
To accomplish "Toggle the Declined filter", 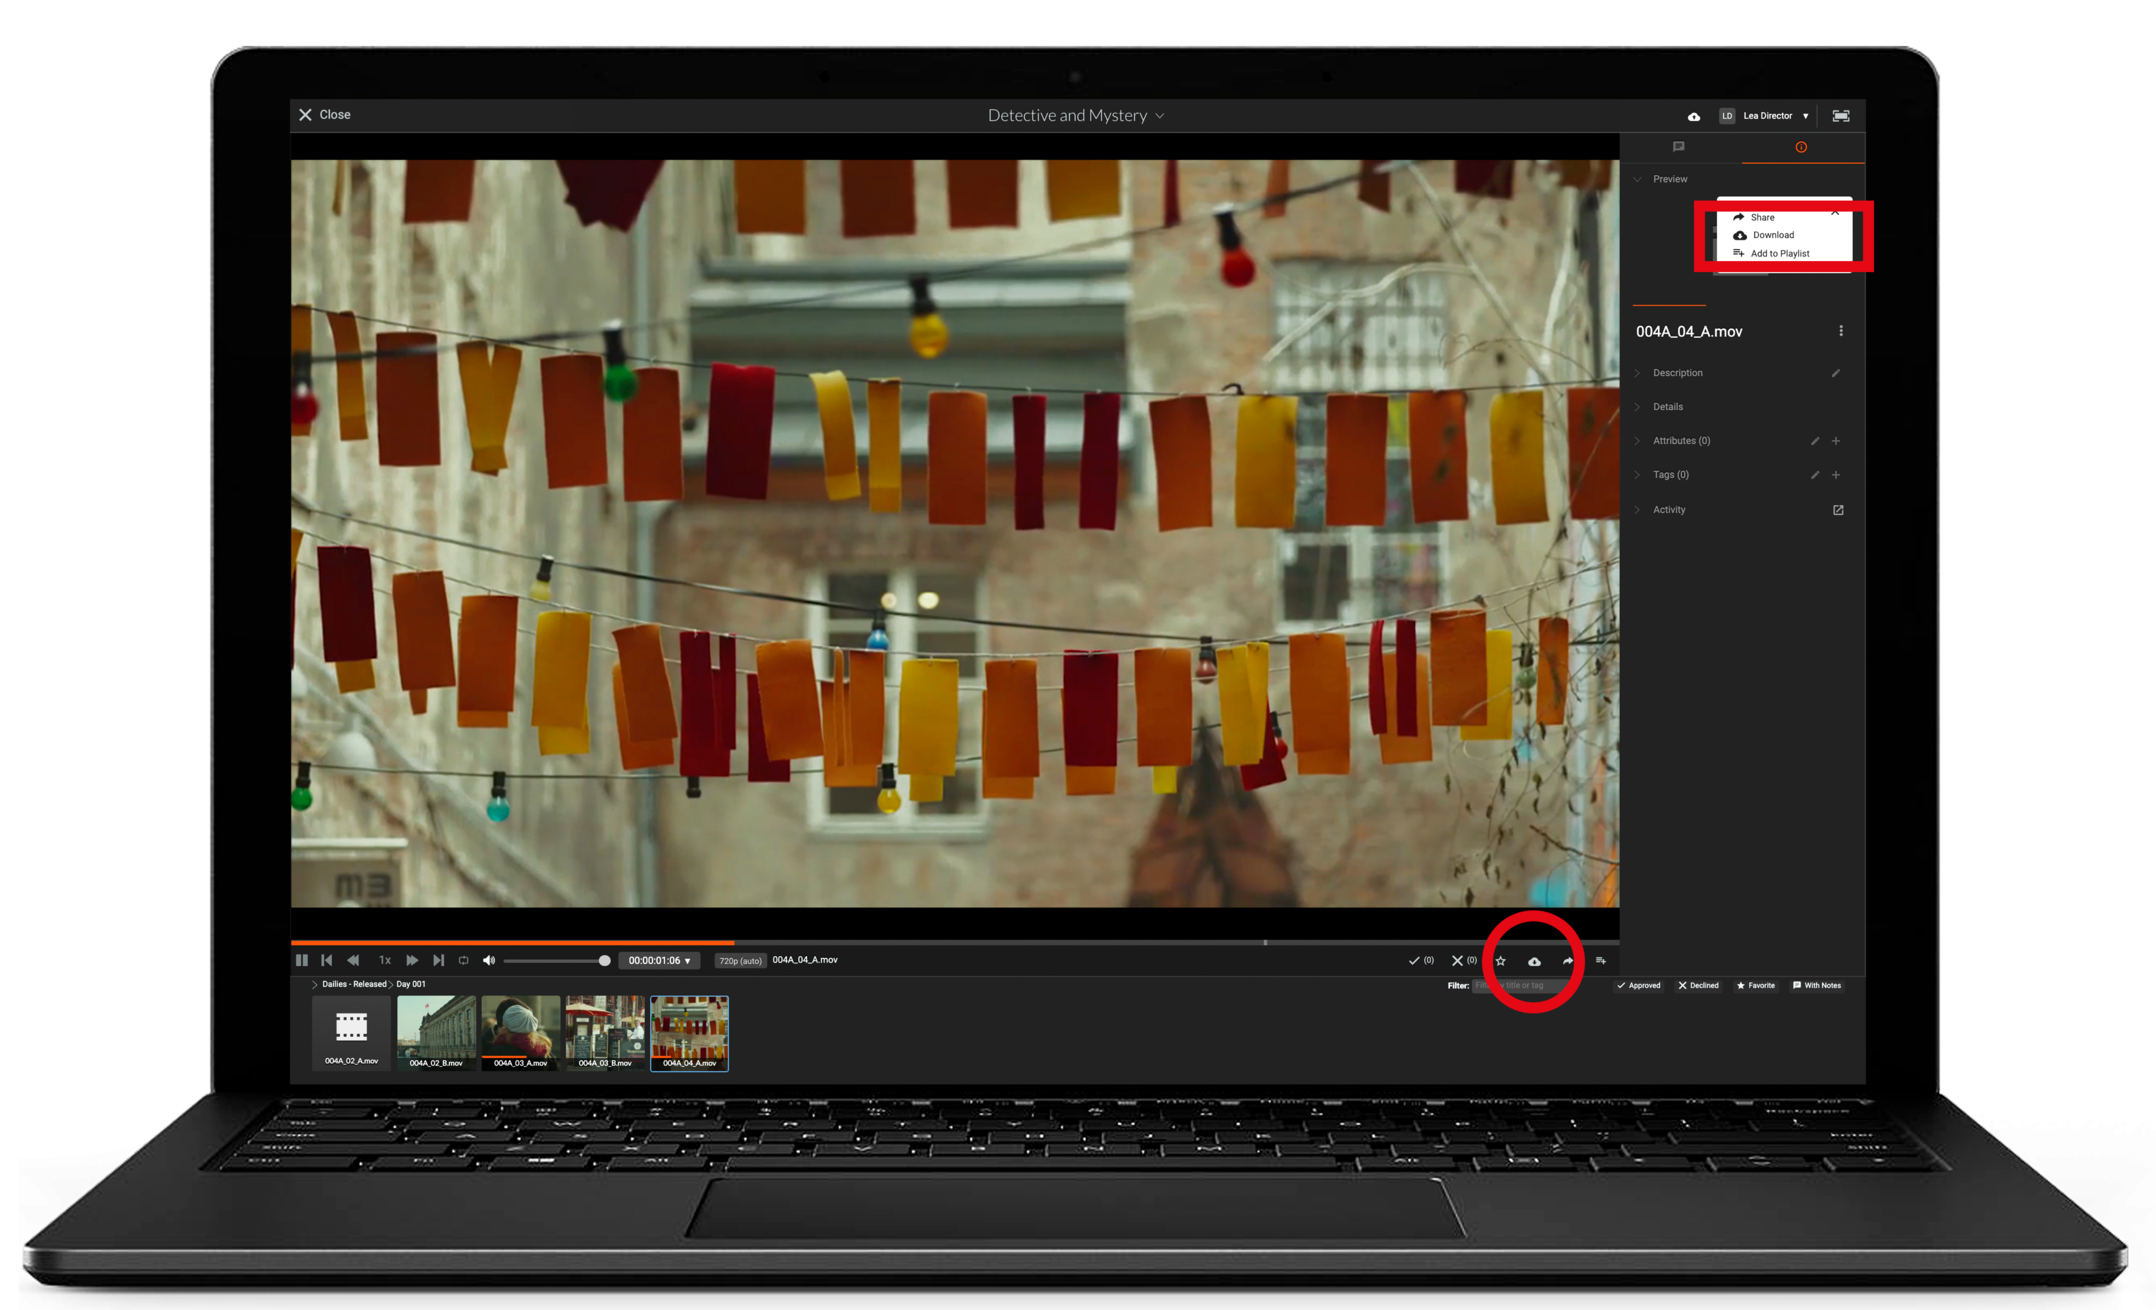I will tap(1698, 985).
